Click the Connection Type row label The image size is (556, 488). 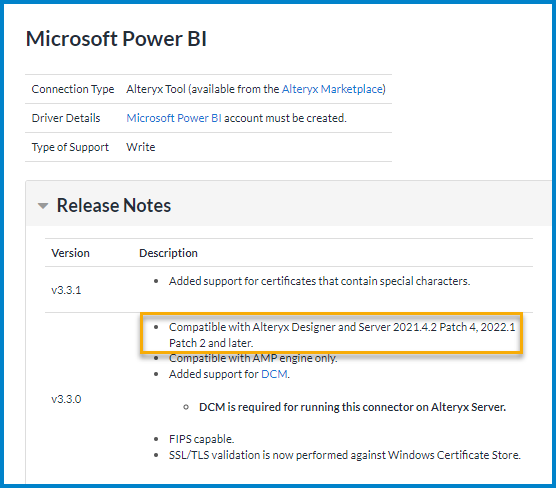pyautogui.click(x=73, y=89)
